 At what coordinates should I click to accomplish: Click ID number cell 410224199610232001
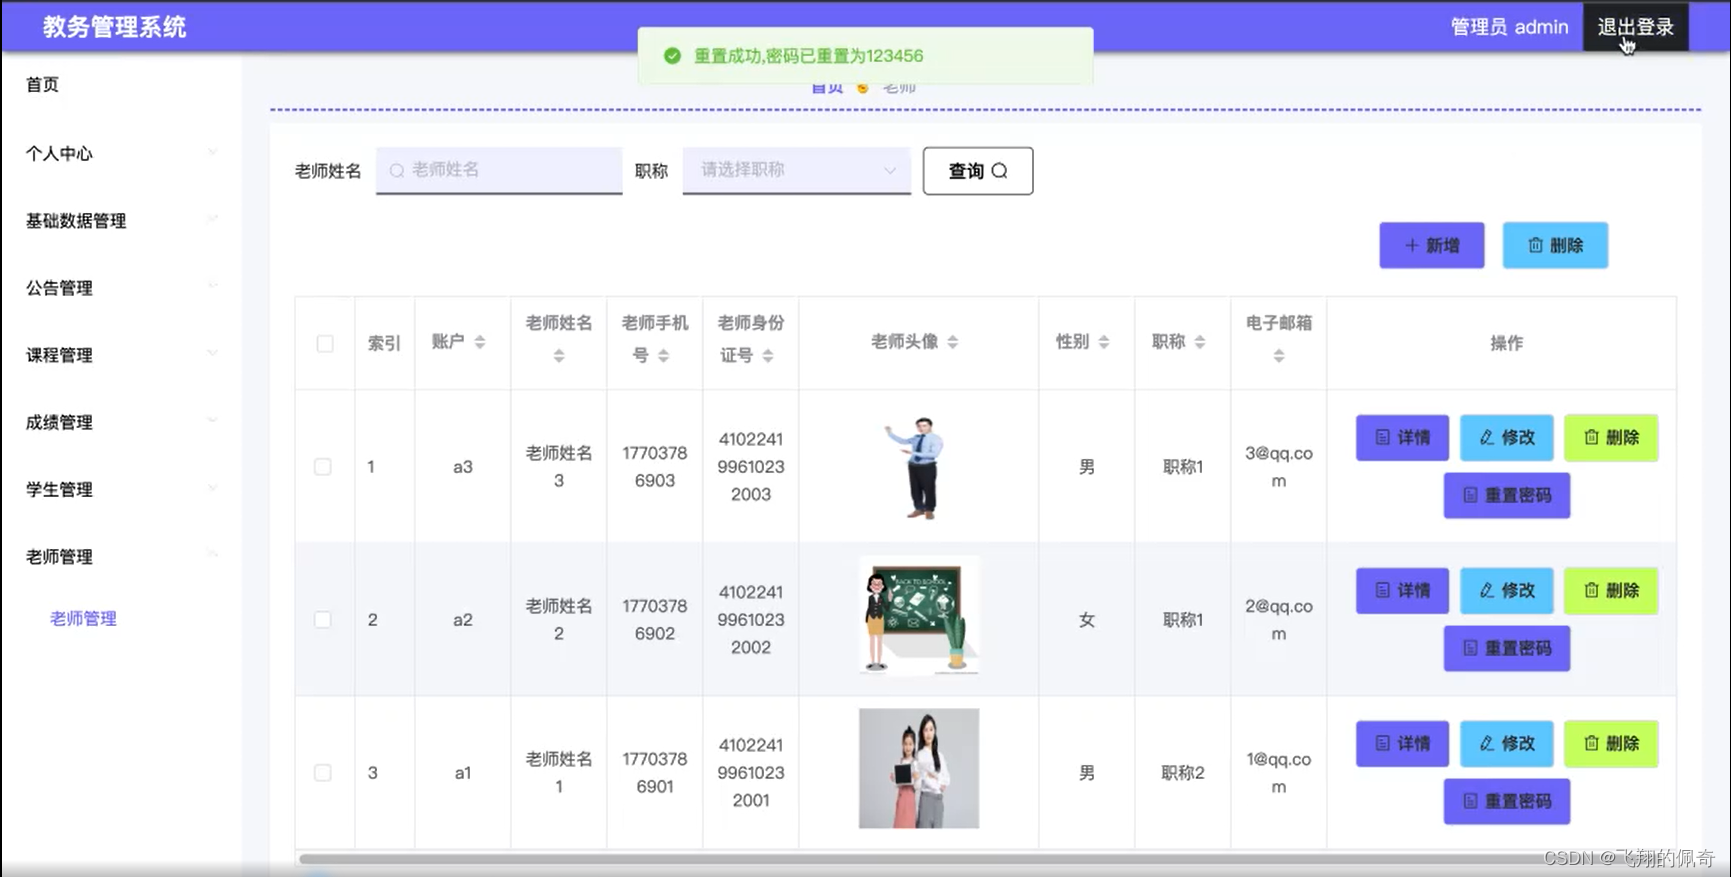(x=751, y=773)
